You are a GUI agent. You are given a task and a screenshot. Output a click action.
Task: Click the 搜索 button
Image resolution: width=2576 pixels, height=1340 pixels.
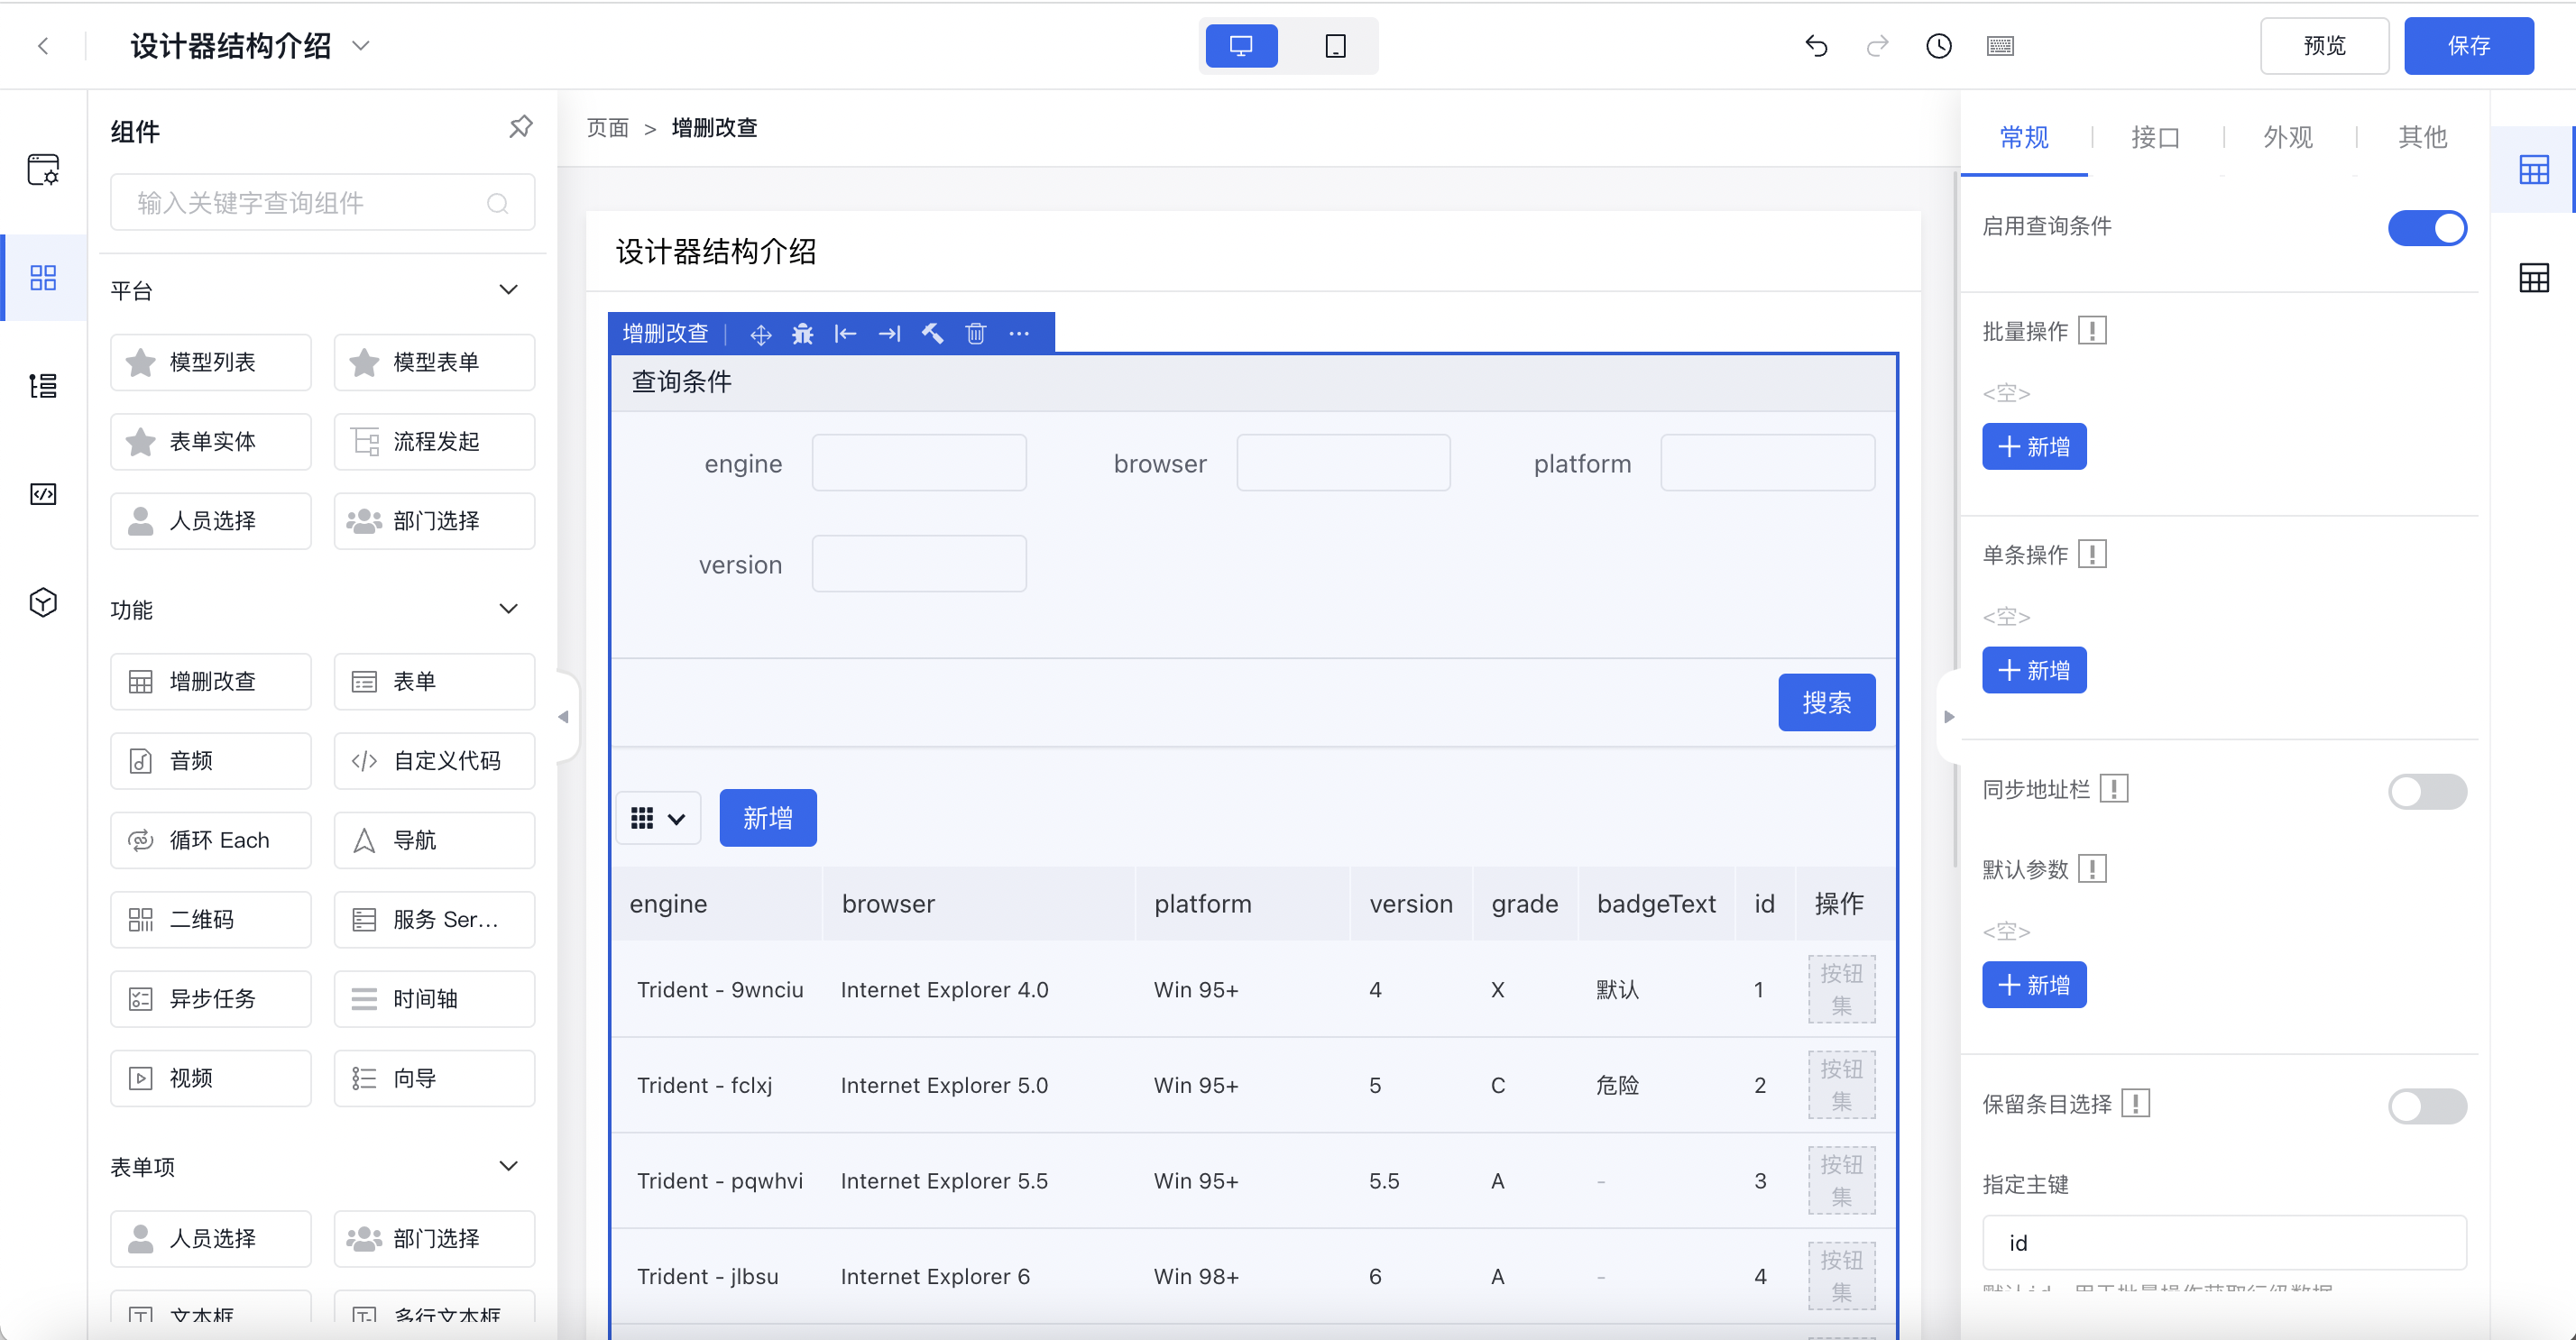tap(1826, 703)
